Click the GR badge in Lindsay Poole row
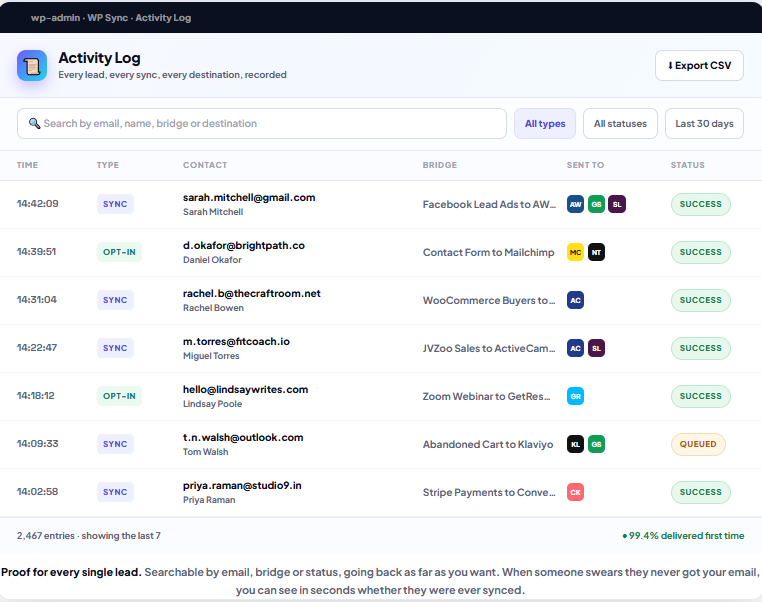The image size is (762, 602). 575,396
